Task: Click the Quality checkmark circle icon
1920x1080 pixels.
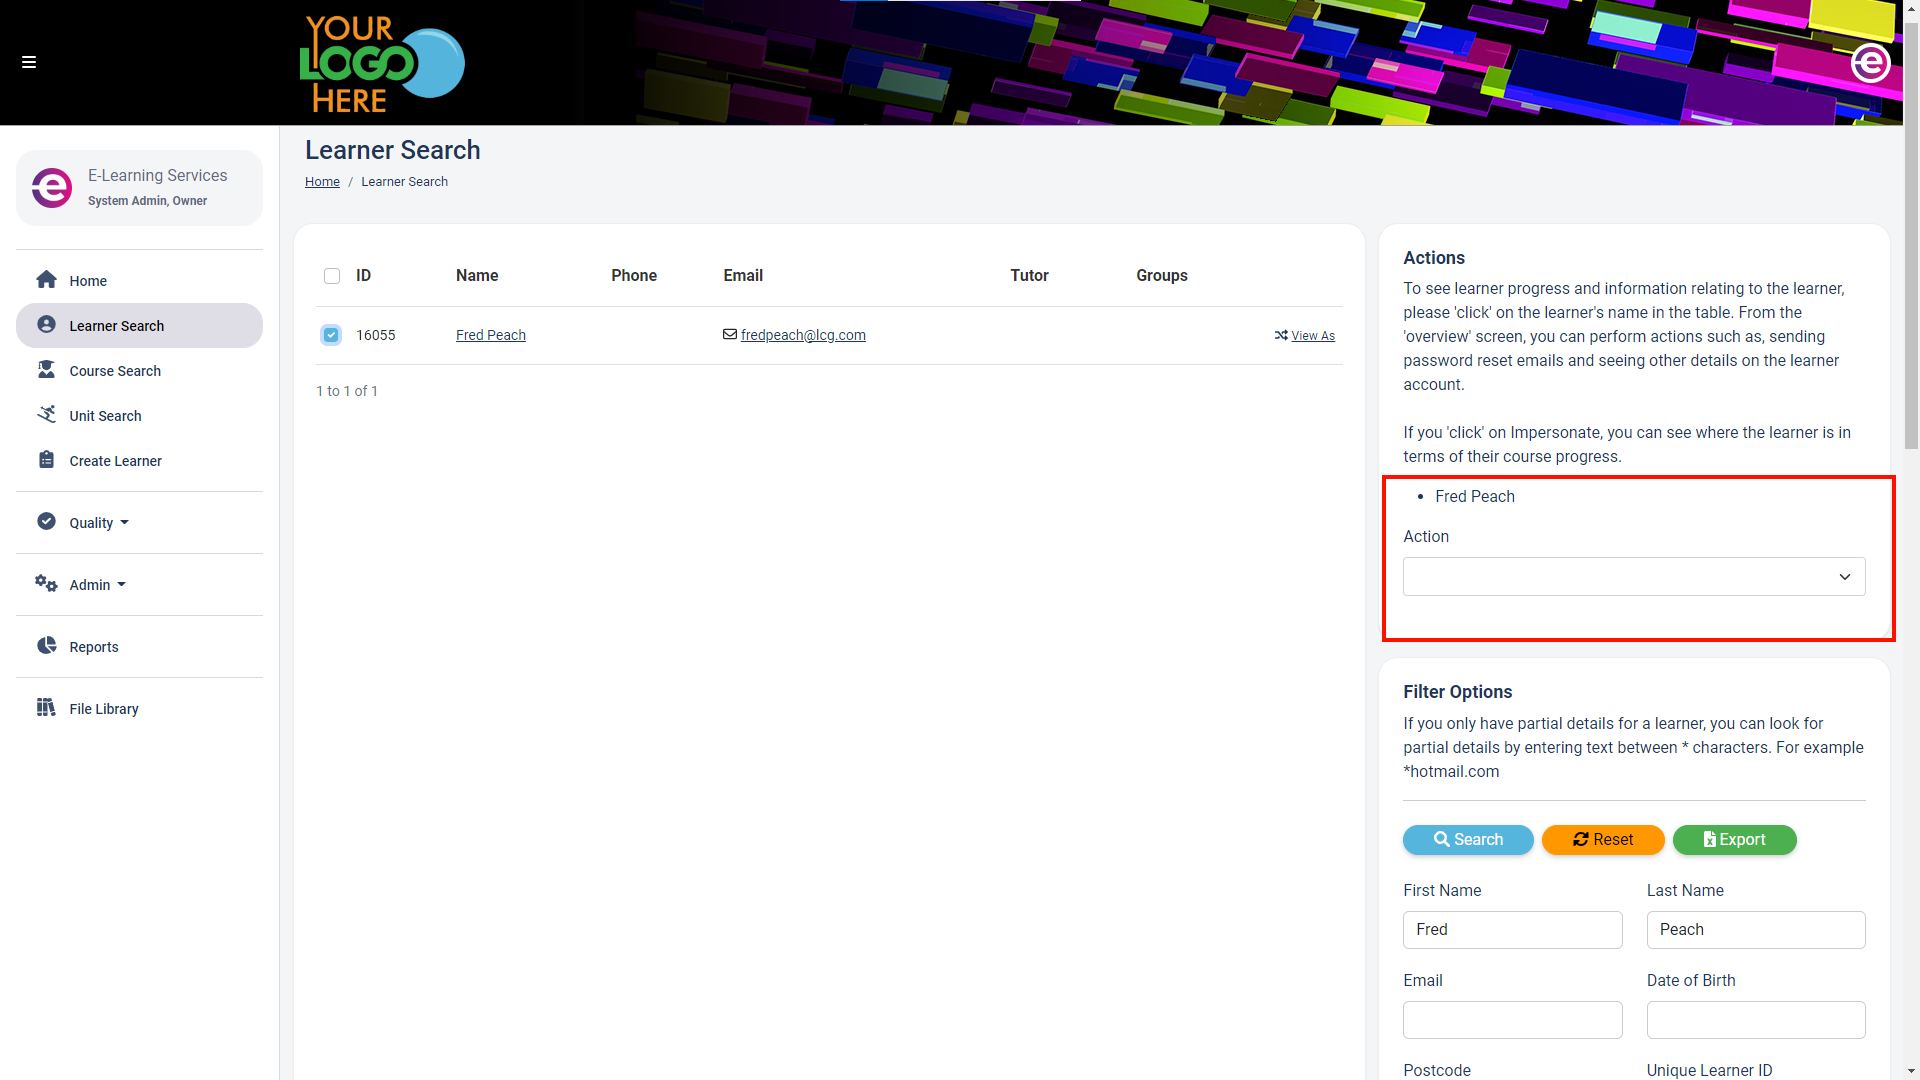Action: tap(46, 521)
